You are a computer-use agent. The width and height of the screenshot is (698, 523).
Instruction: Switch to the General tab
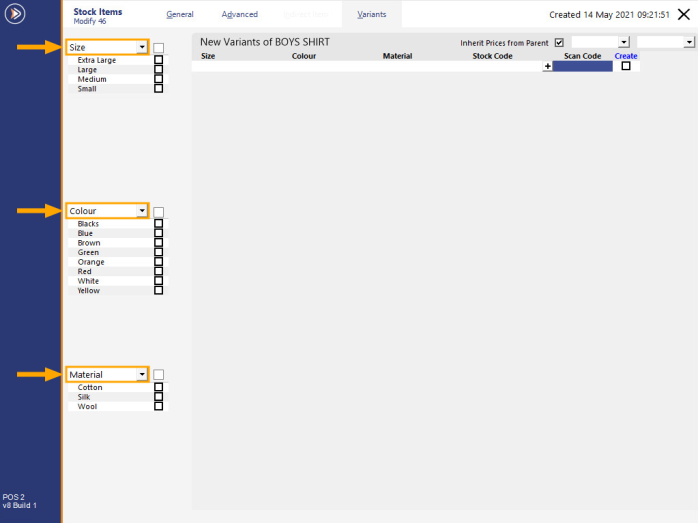pos(180,14)
